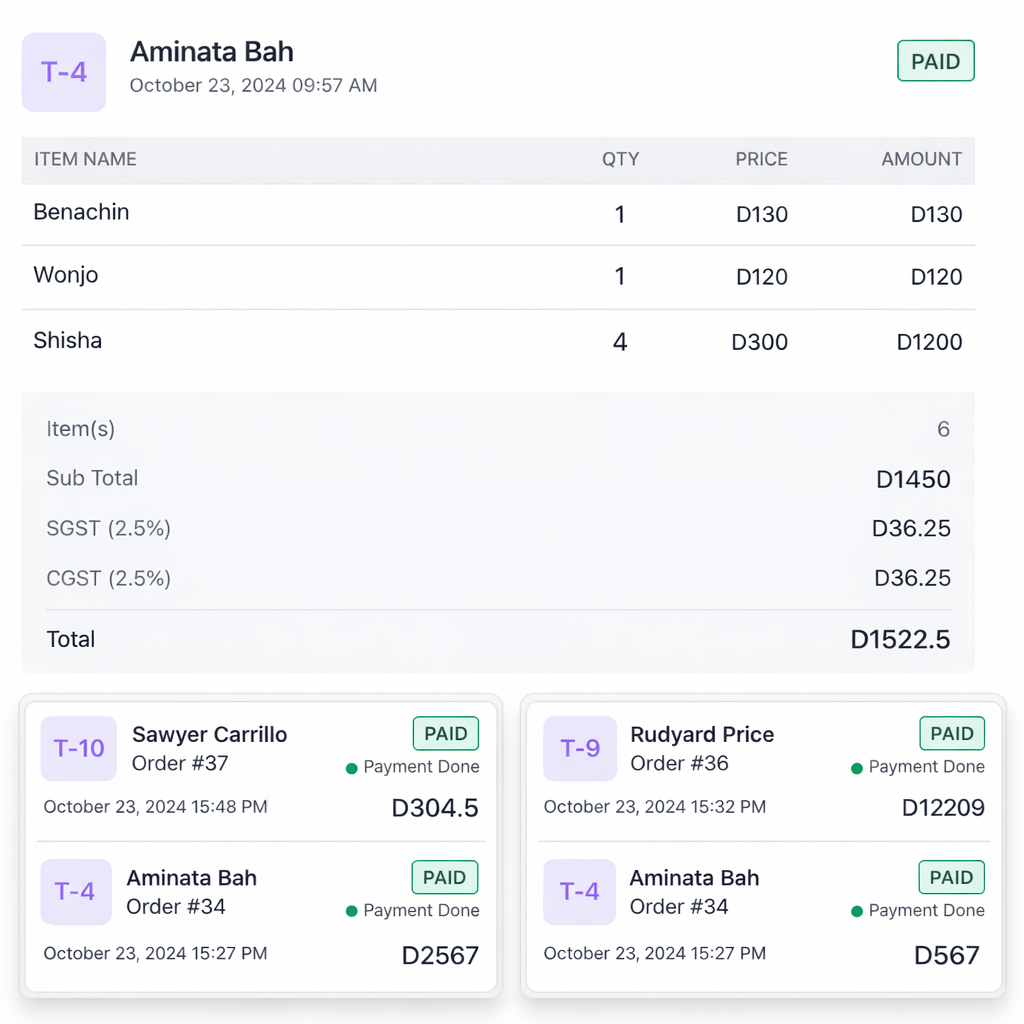Click the PAID badge on Rudyard Price's order
Image resolution: width=1024 pixels, height=1024 pixels.
[951, 733]
